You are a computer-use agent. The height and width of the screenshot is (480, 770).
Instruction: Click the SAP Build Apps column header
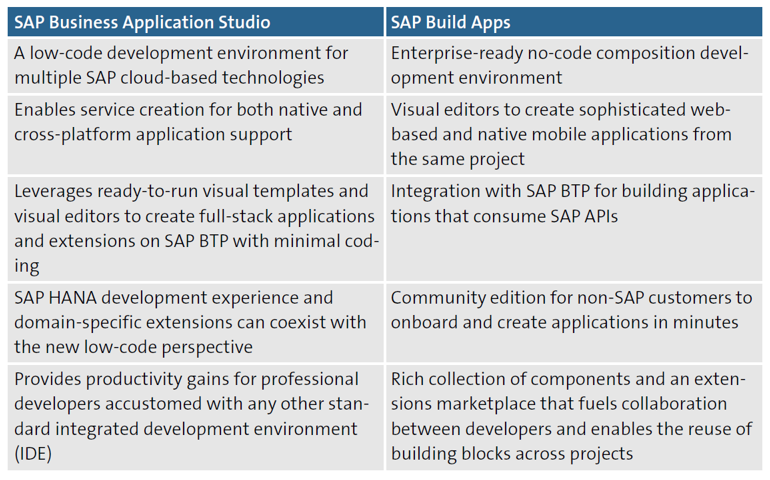click(574, 22)
